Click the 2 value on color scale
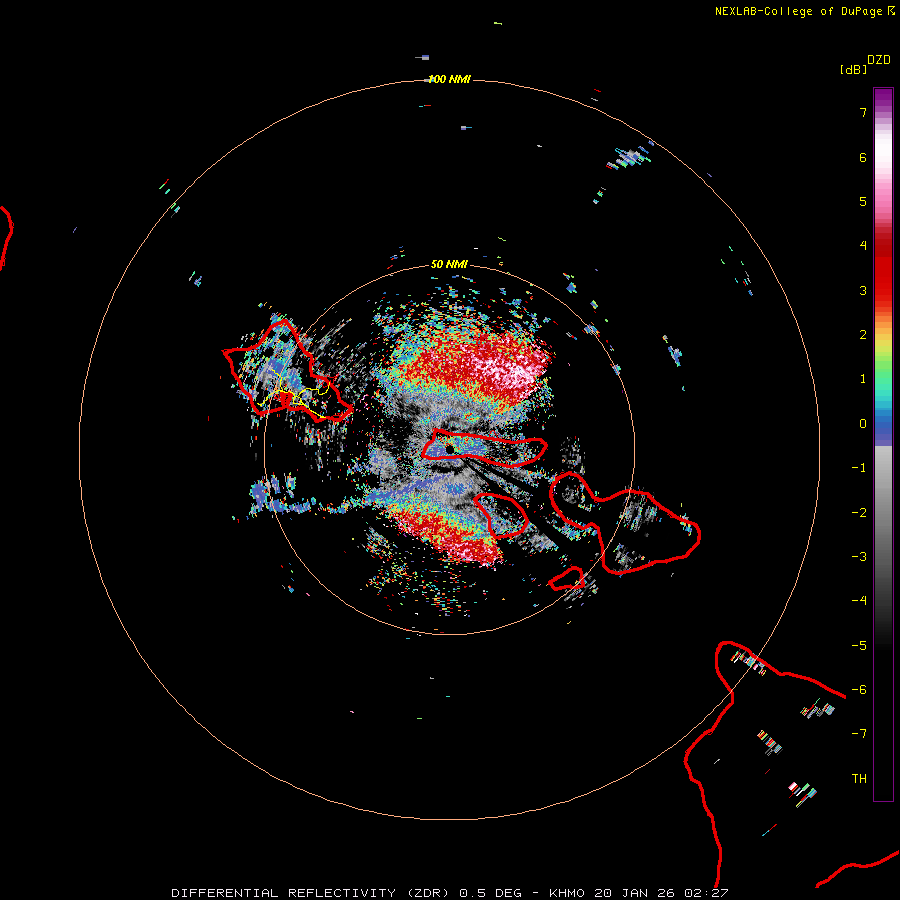Viewport: 900px width, 900px height. (863, 335)
